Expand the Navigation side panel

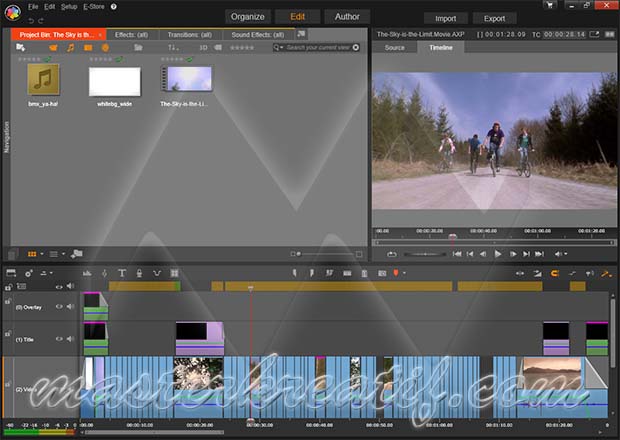pyautogui.click(x=6, y=137)
